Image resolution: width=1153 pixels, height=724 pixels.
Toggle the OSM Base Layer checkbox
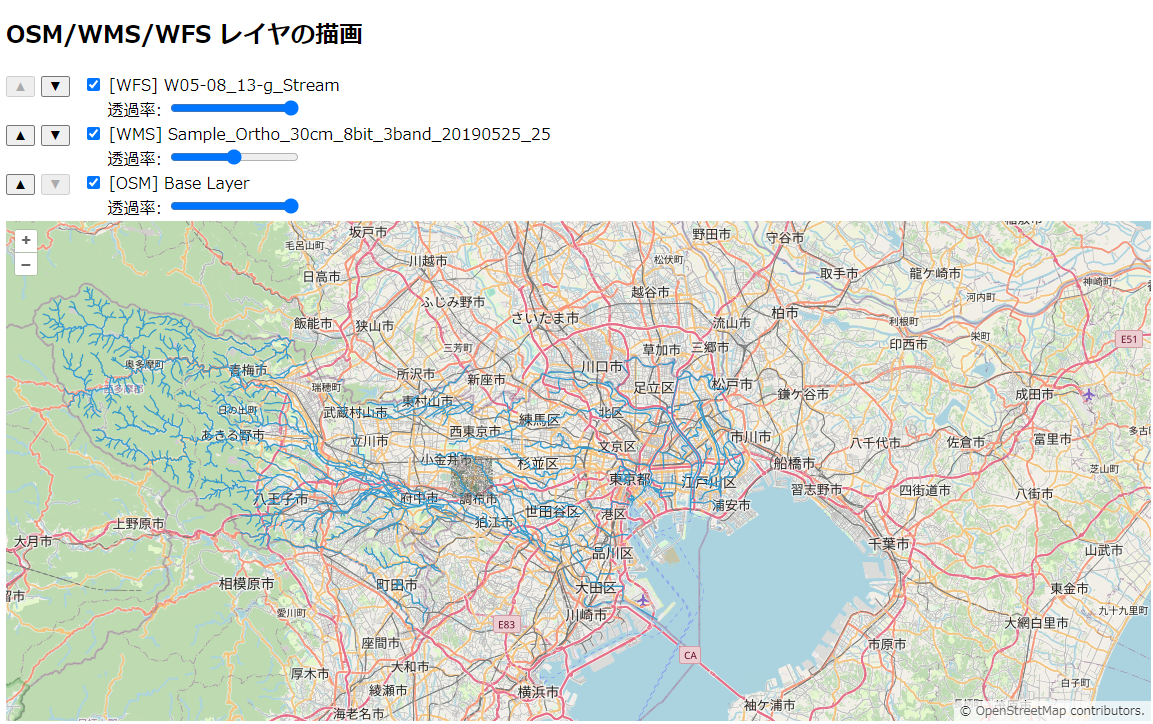[93, 182]
